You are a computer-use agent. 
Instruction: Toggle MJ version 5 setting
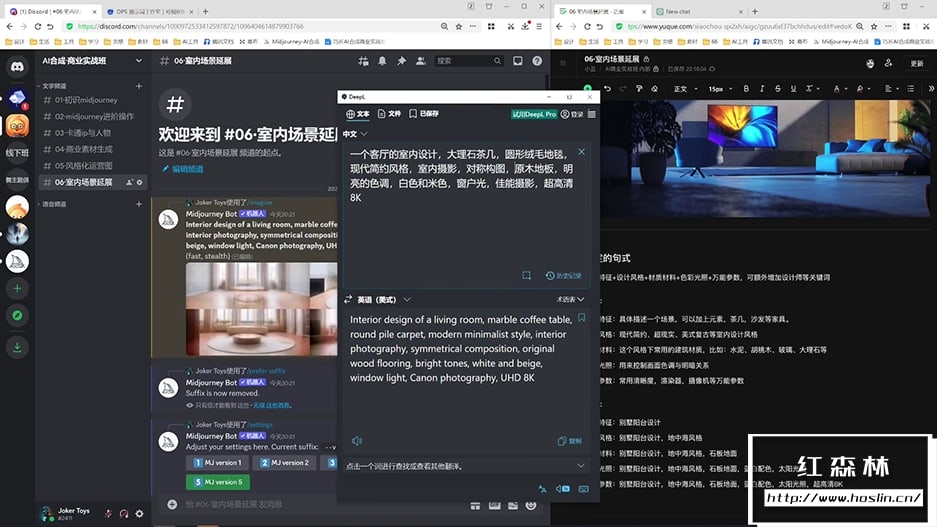point(218,482)
